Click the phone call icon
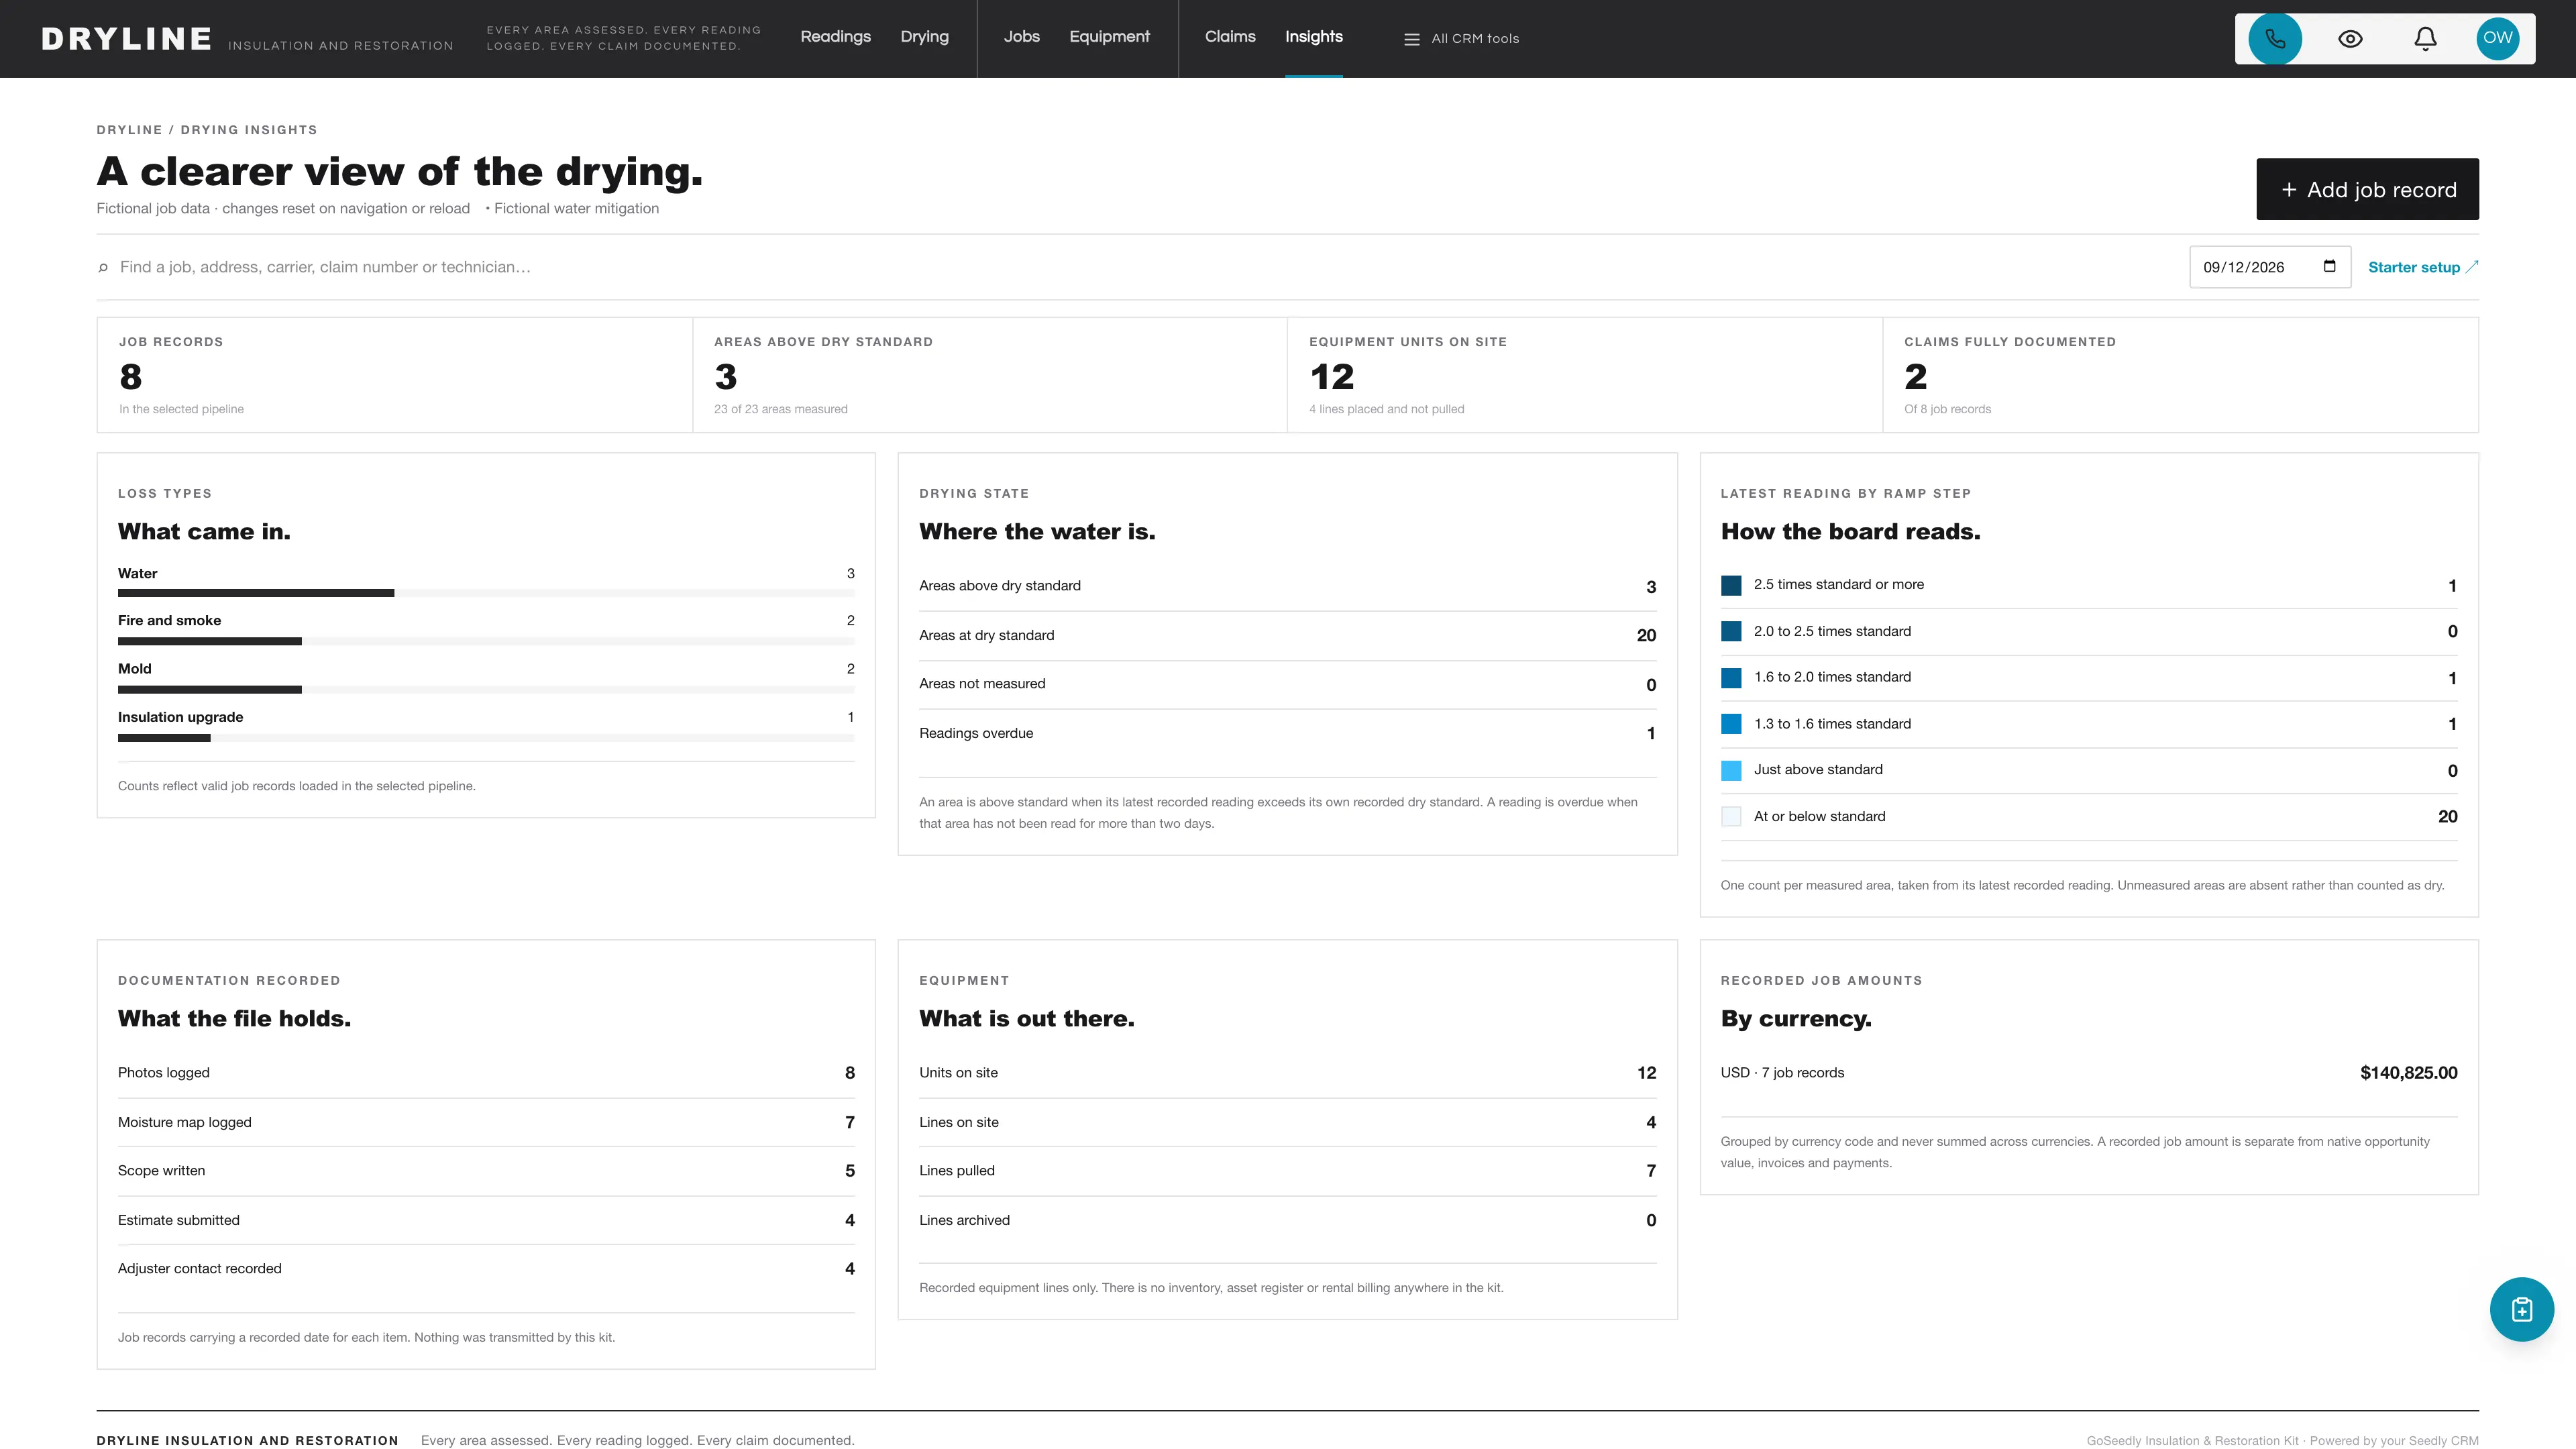This screenshot has width=2576, height=1449. pyautogui.click(x=2275, y=39)
